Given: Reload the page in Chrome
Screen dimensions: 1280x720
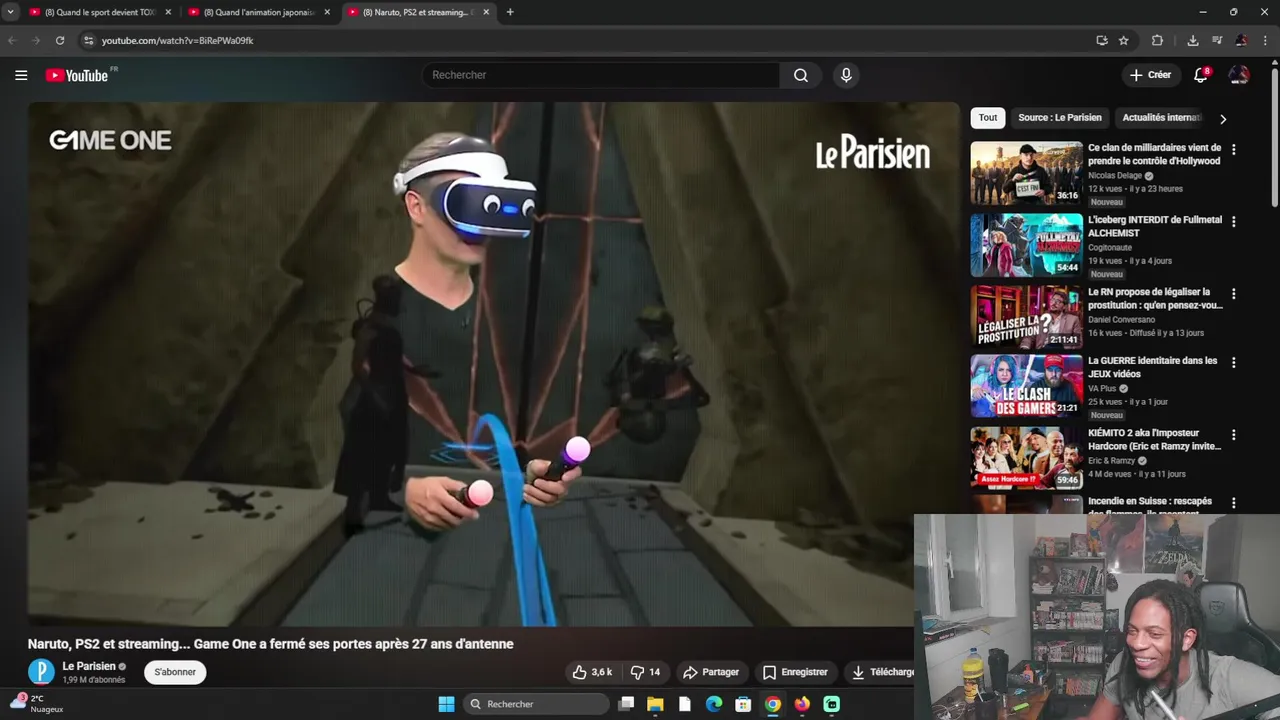Looking at the screenshot, I should [60, 40].
